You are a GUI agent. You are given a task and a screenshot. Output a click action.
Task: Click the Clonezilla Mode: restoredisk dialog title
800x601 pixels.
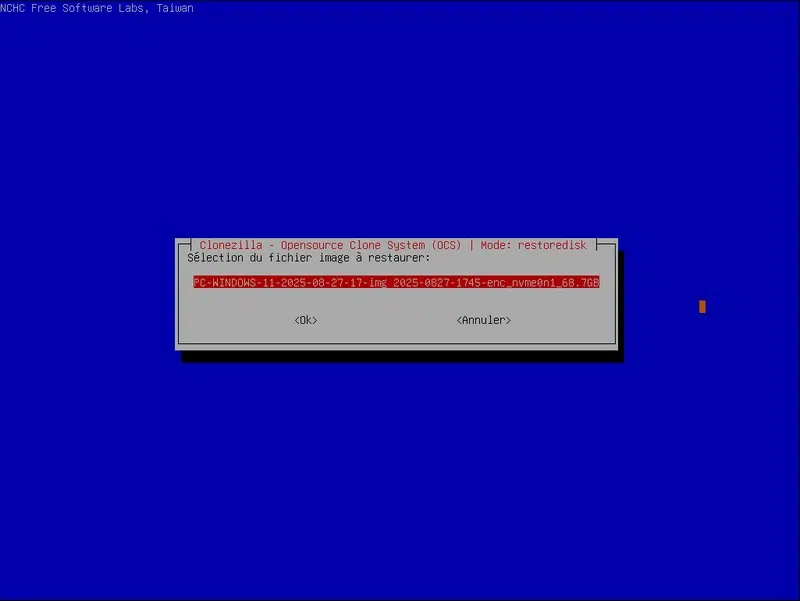click(393, 245)
